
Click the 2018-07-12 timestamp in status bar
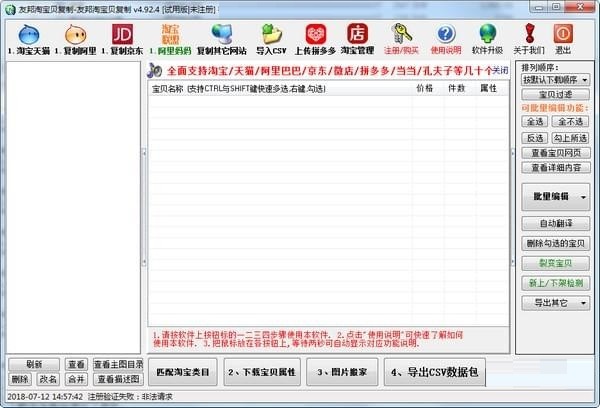[45, 397]
